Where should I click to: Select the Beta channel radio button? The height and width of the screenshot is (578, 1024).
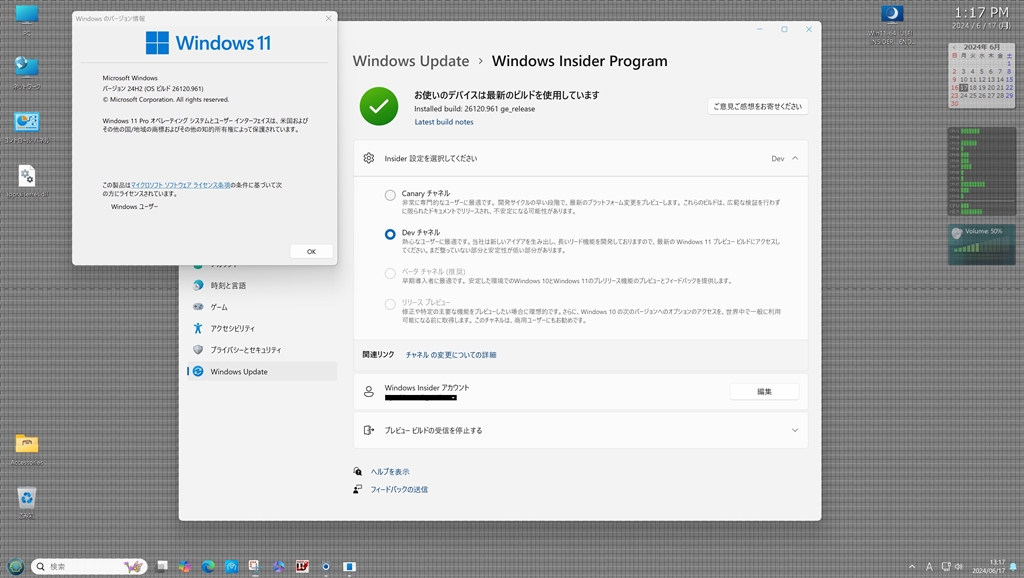coord(390,273)
